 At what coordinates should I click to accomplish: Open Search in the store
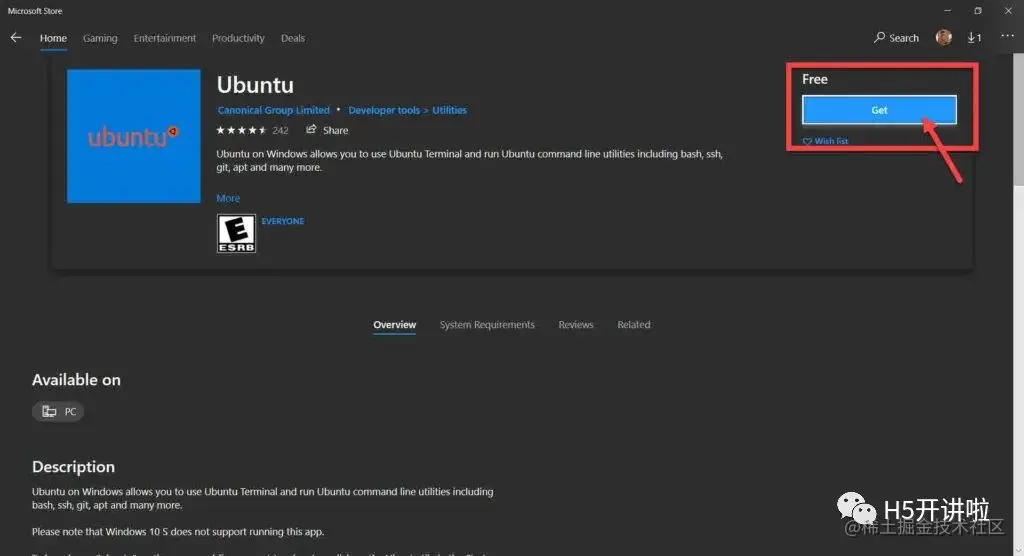coord(896,38)
